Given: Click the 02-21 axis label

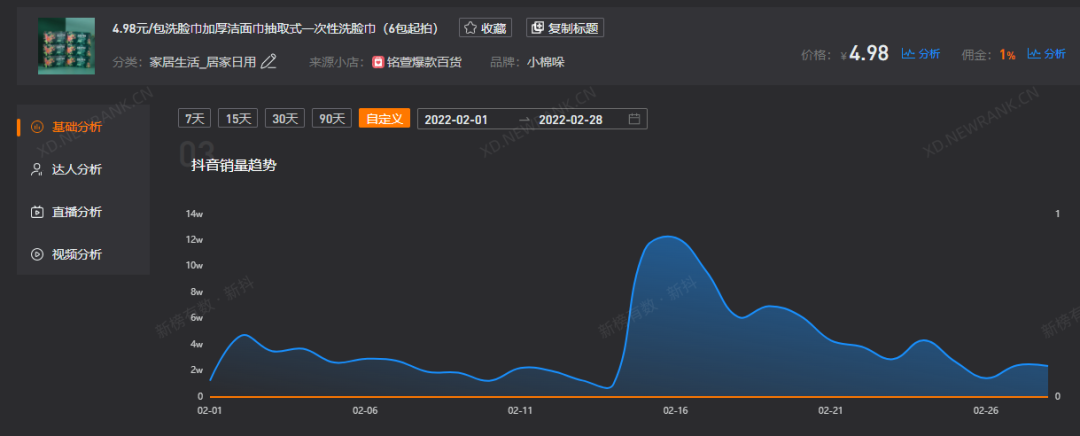Looking at the screenshot, I should (830, 411).
